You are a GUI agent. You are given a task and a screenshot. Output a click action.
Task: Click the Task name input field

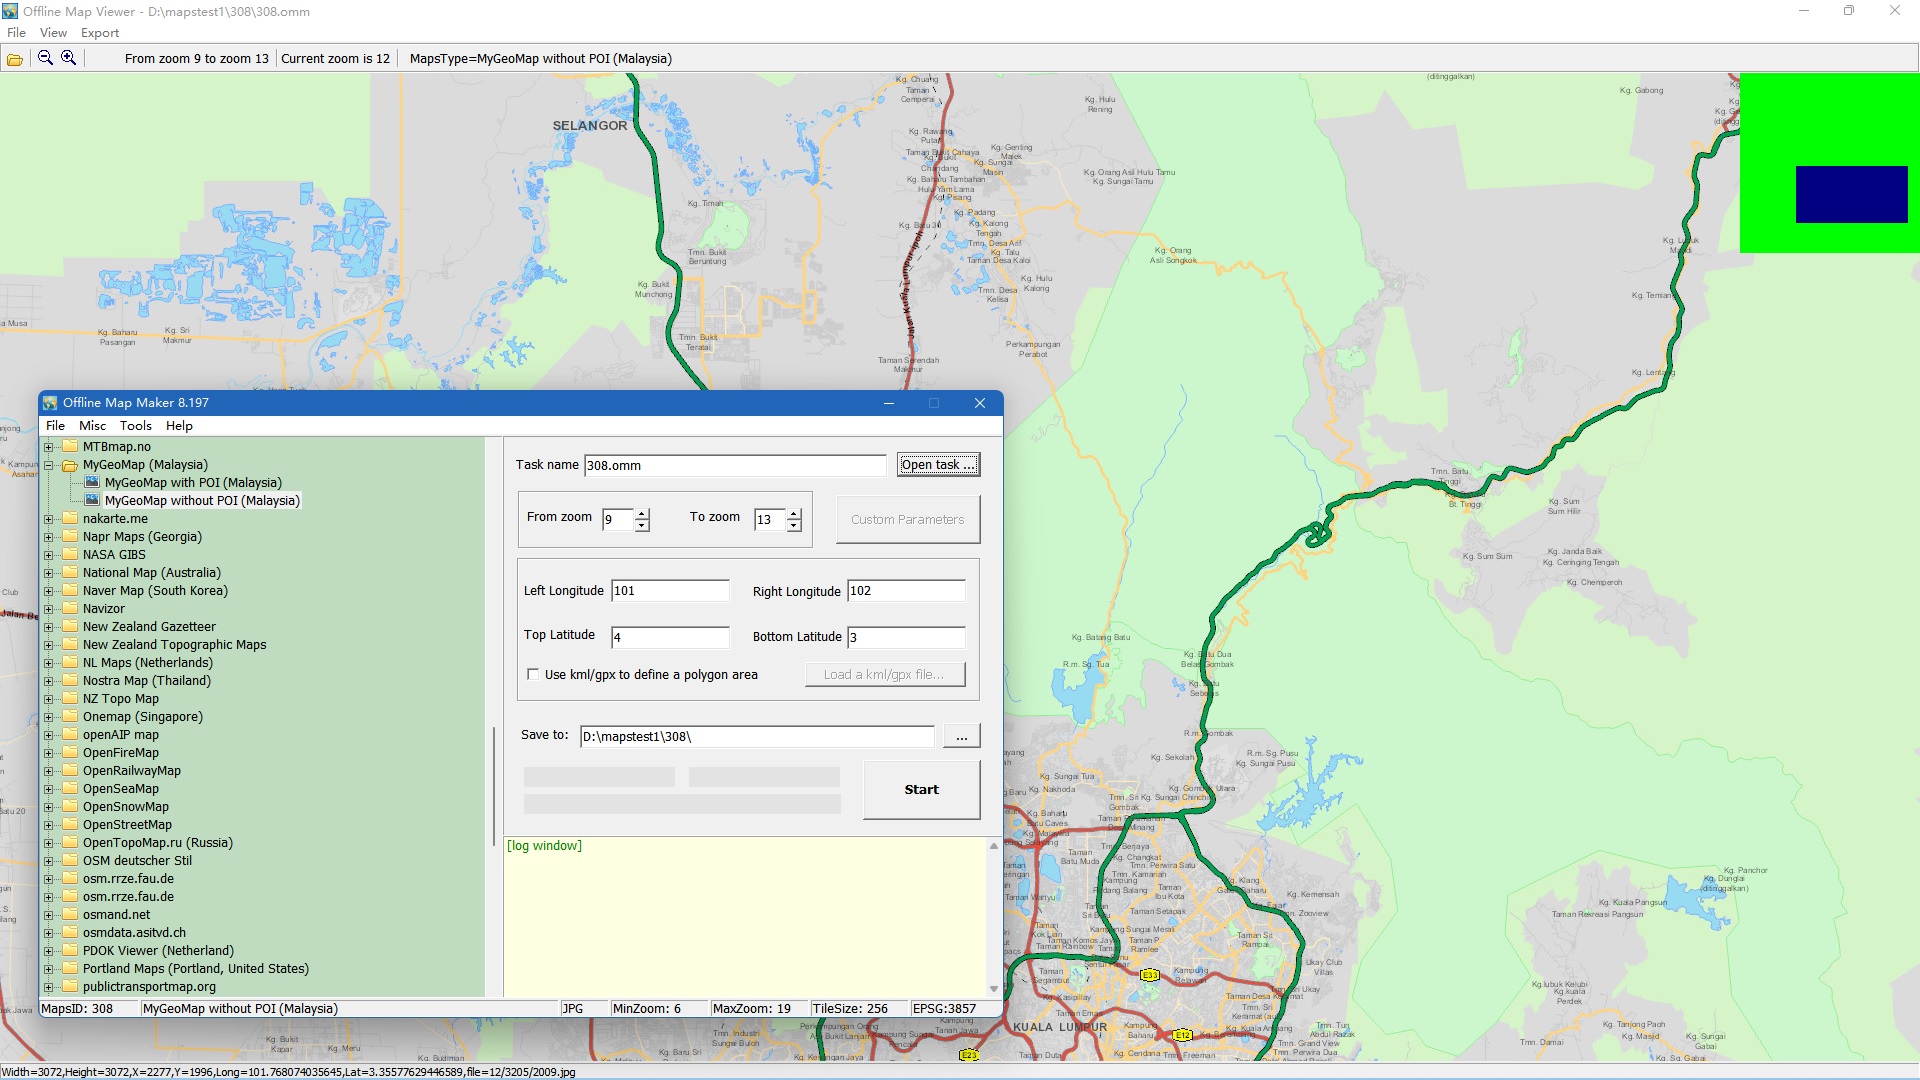[x=735, y=466]
